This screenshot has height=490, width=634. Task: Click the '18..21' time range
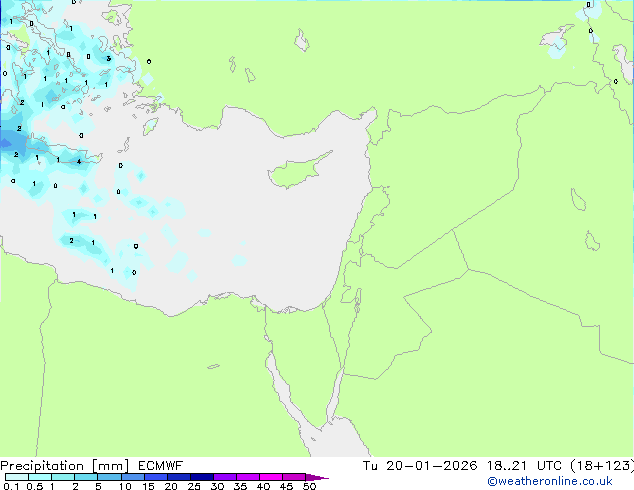507,466
